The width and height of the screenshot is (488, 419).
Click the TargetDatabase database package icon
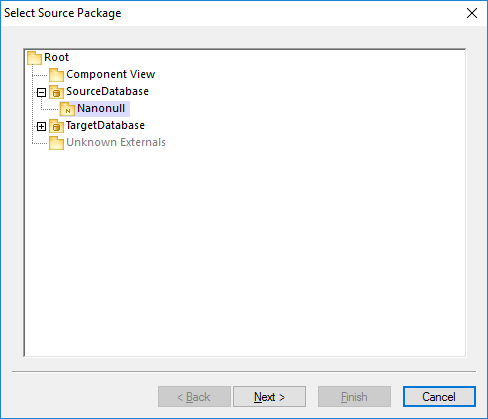[56, 126]
